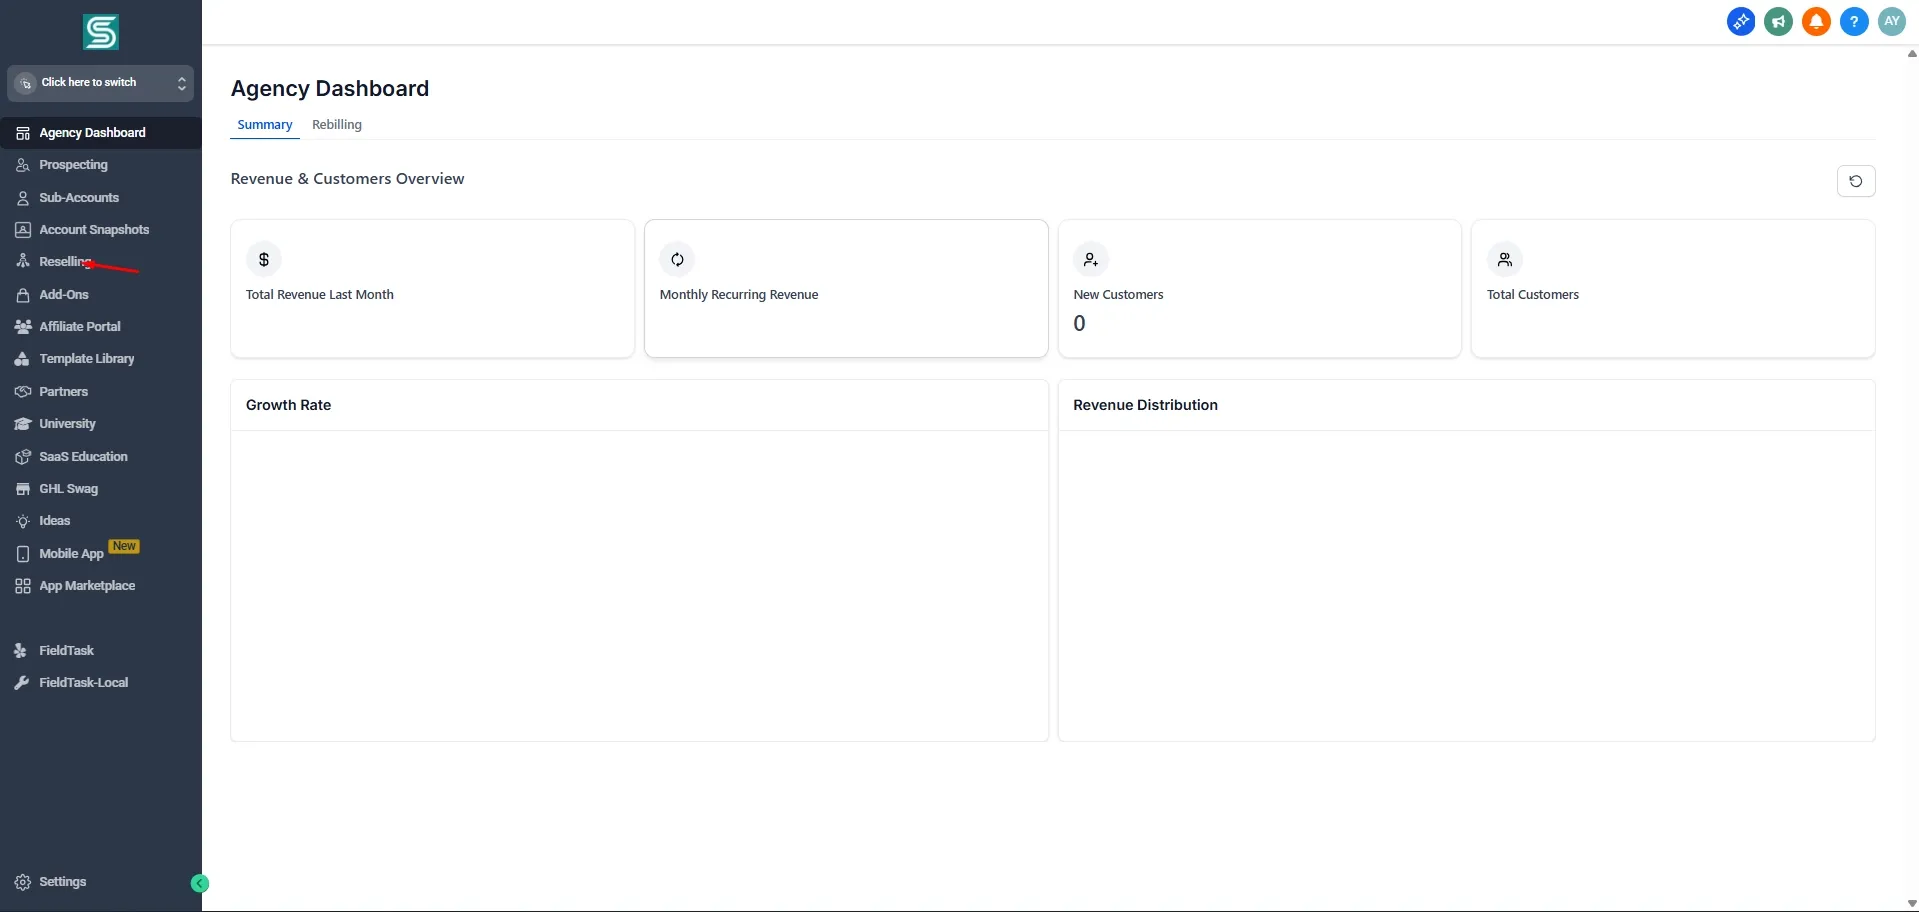Image resolution: width=1919 pixels, height=912 pixels.
Task: Click the Reselling sidebar icon
Action: point(23,262)
